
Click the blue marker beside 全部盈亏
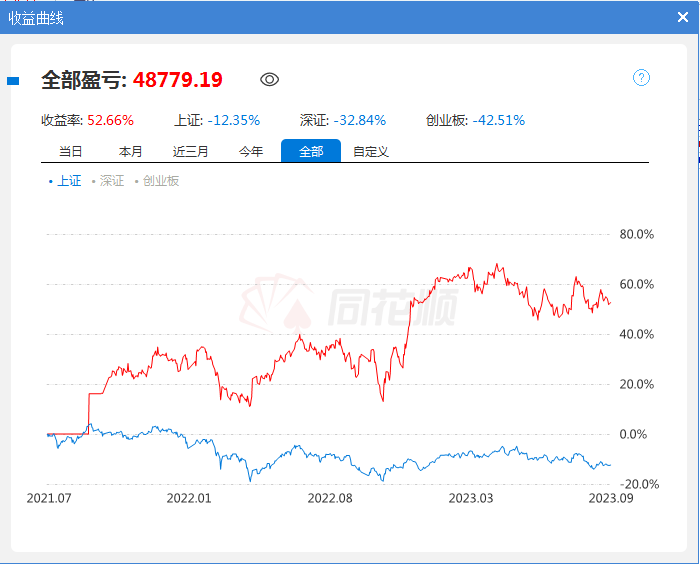point(13,81)
